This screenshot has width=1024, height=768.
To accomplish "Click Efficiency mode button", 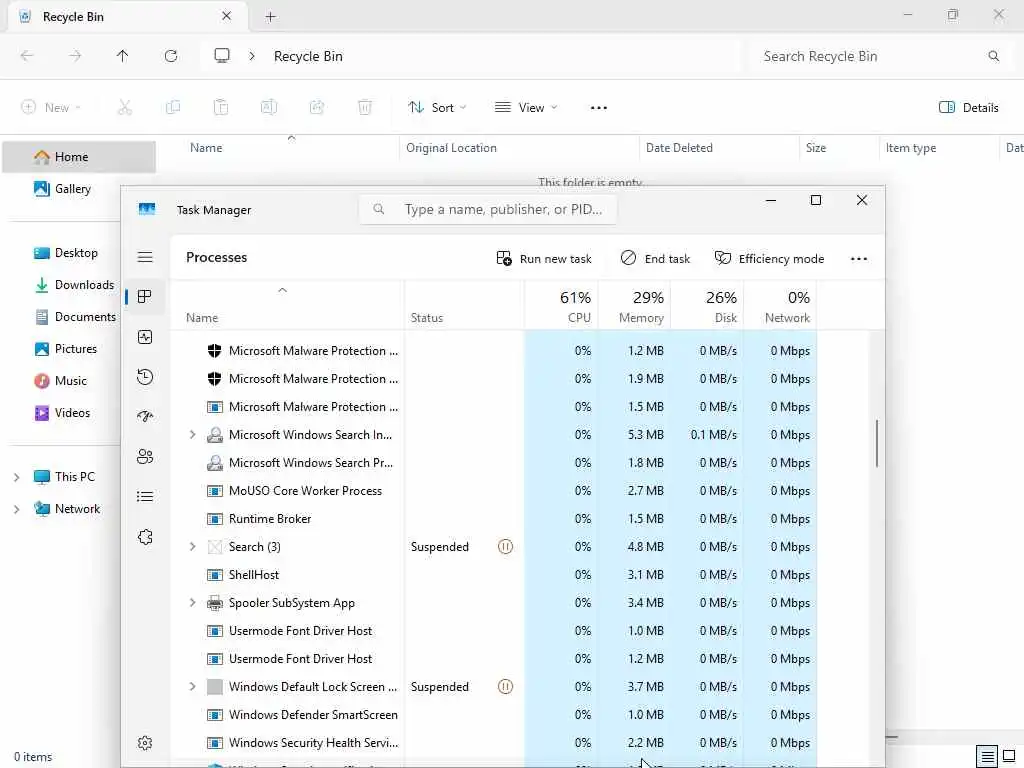I will tap(769, 259).
